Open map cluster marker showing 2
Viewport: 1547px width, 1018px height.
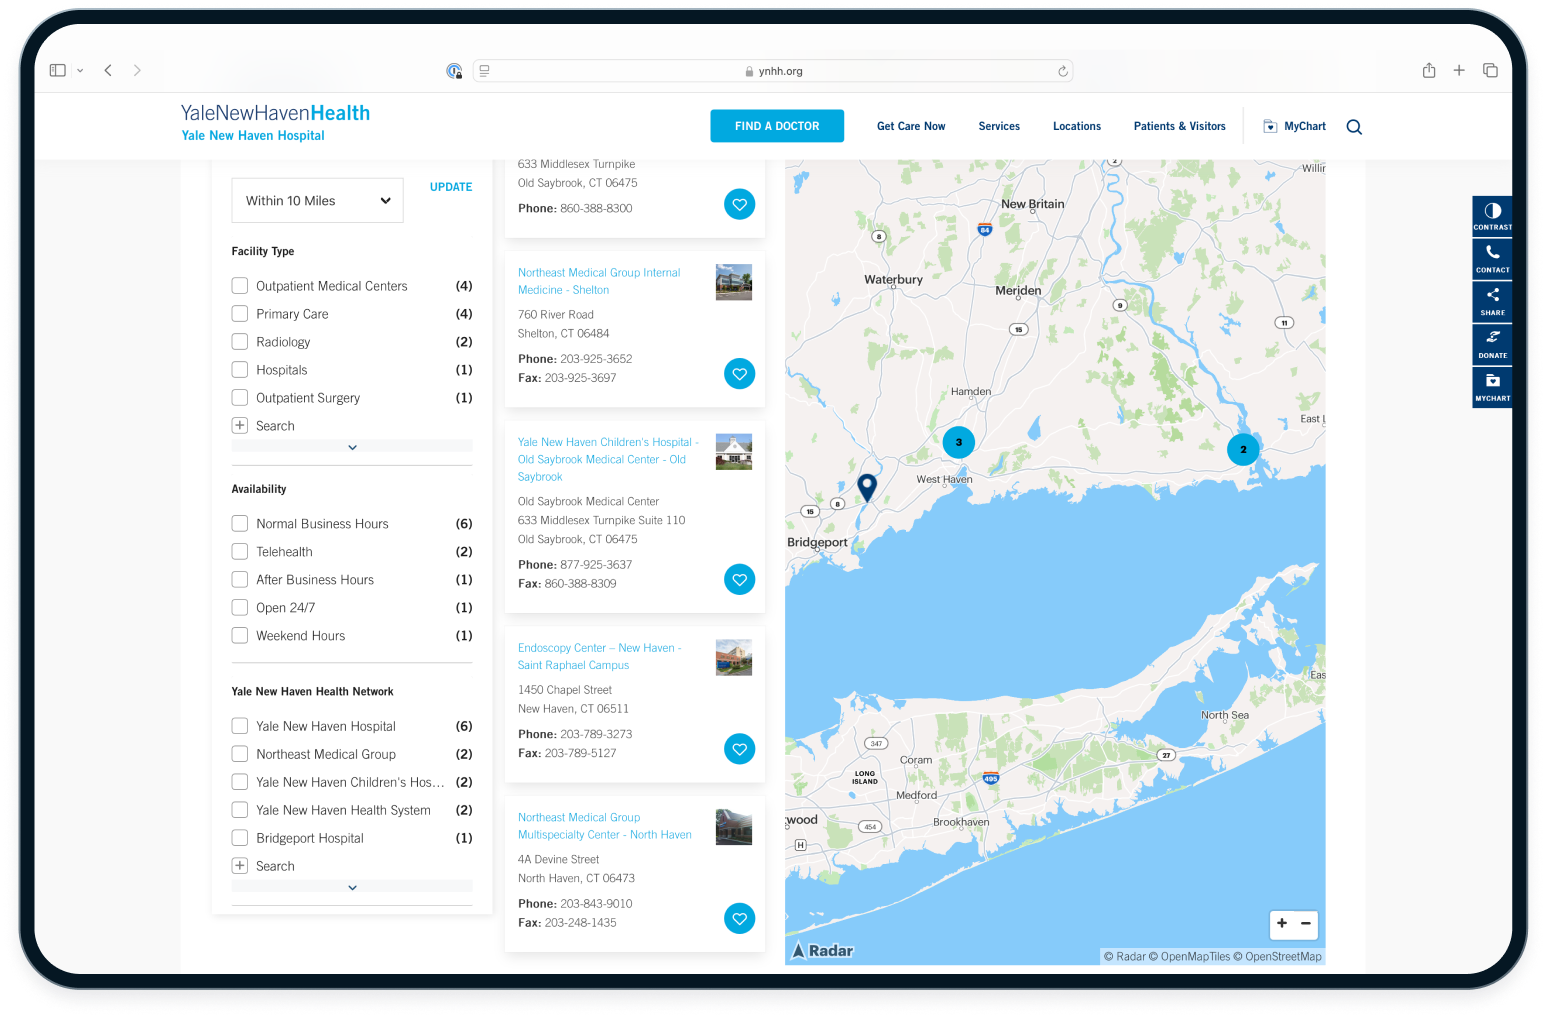click(1243, 449)
